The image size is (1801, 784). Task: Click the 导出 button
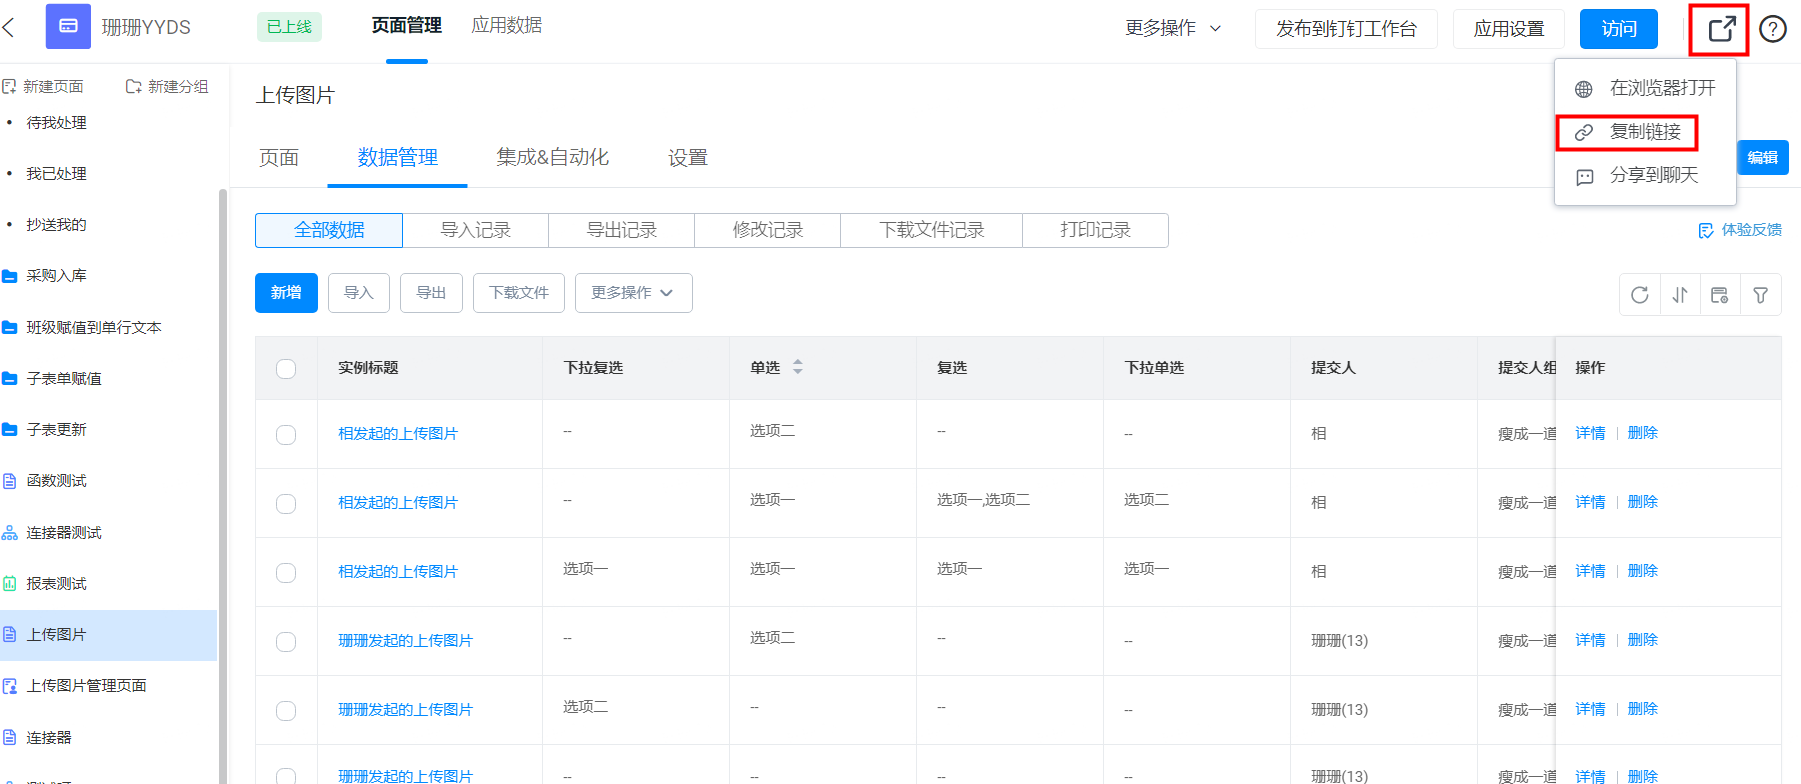[x=431, y=293]
